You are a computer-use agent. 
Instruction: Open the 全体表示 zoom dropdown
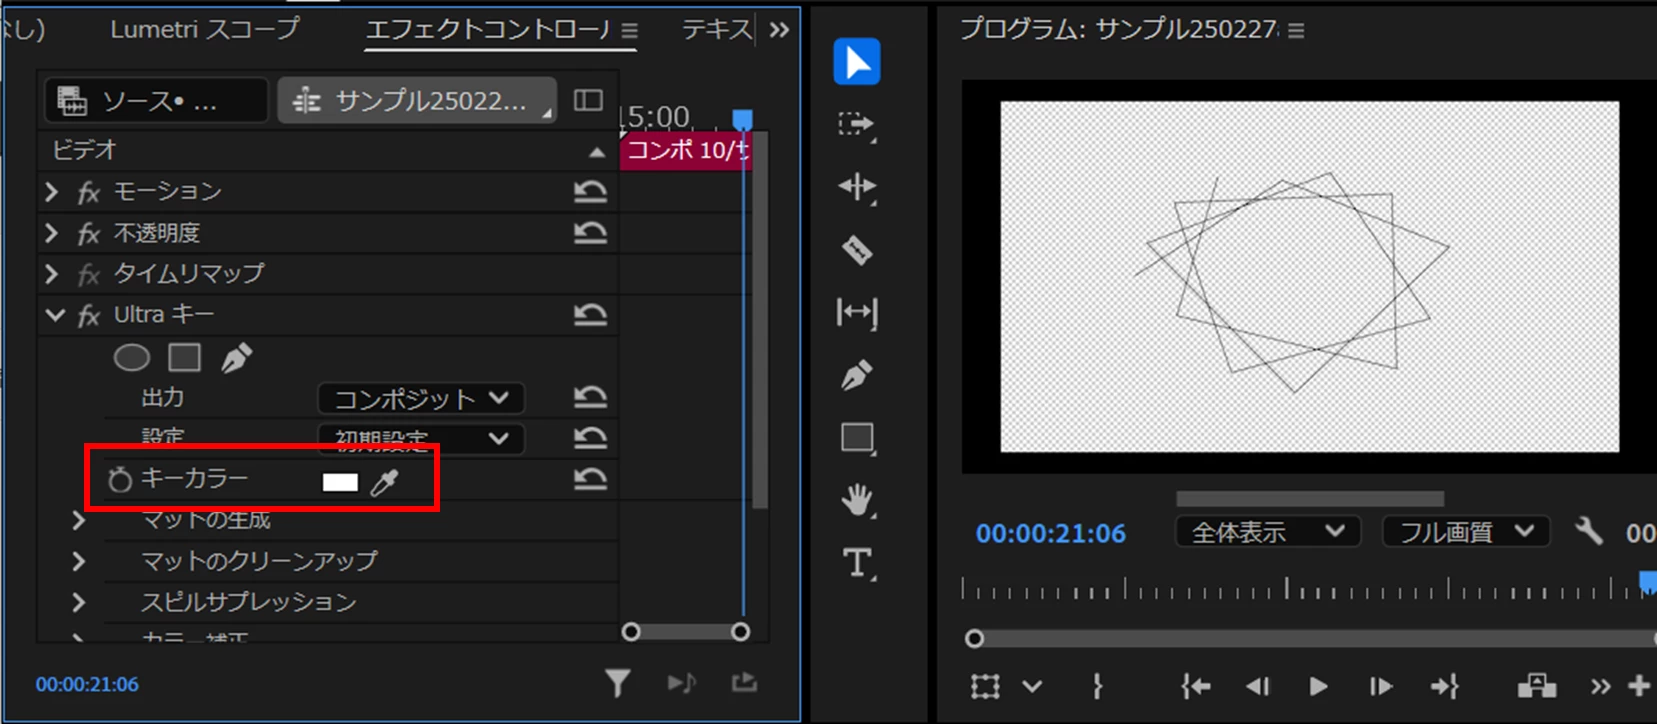point(1267,532)
